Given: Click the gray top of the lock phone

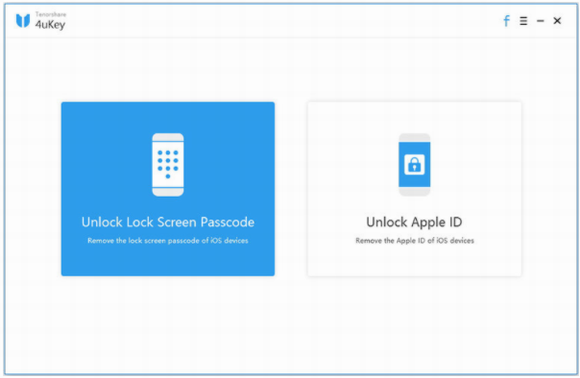Looking at the screenshot, I should point(414,138).
